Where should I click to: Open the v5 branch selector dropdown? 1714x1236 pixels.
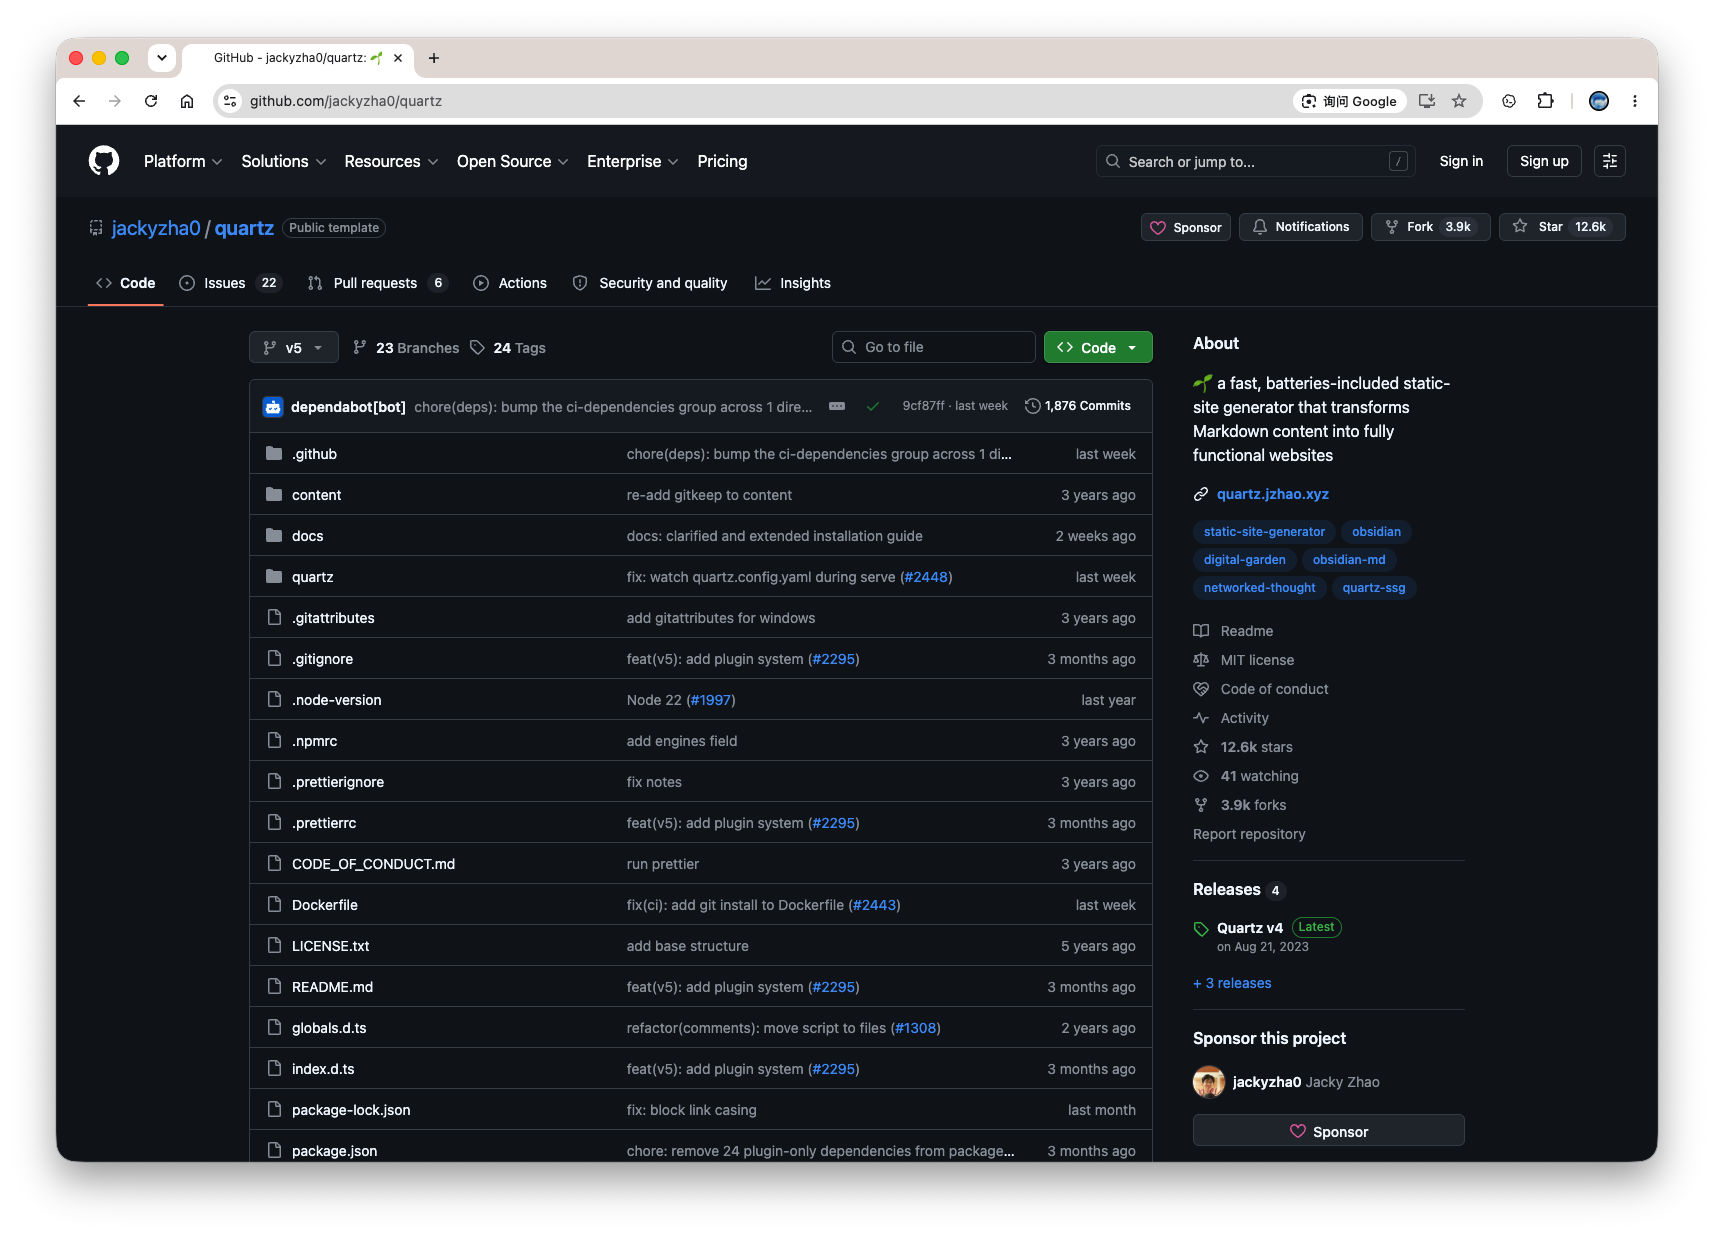294,347
